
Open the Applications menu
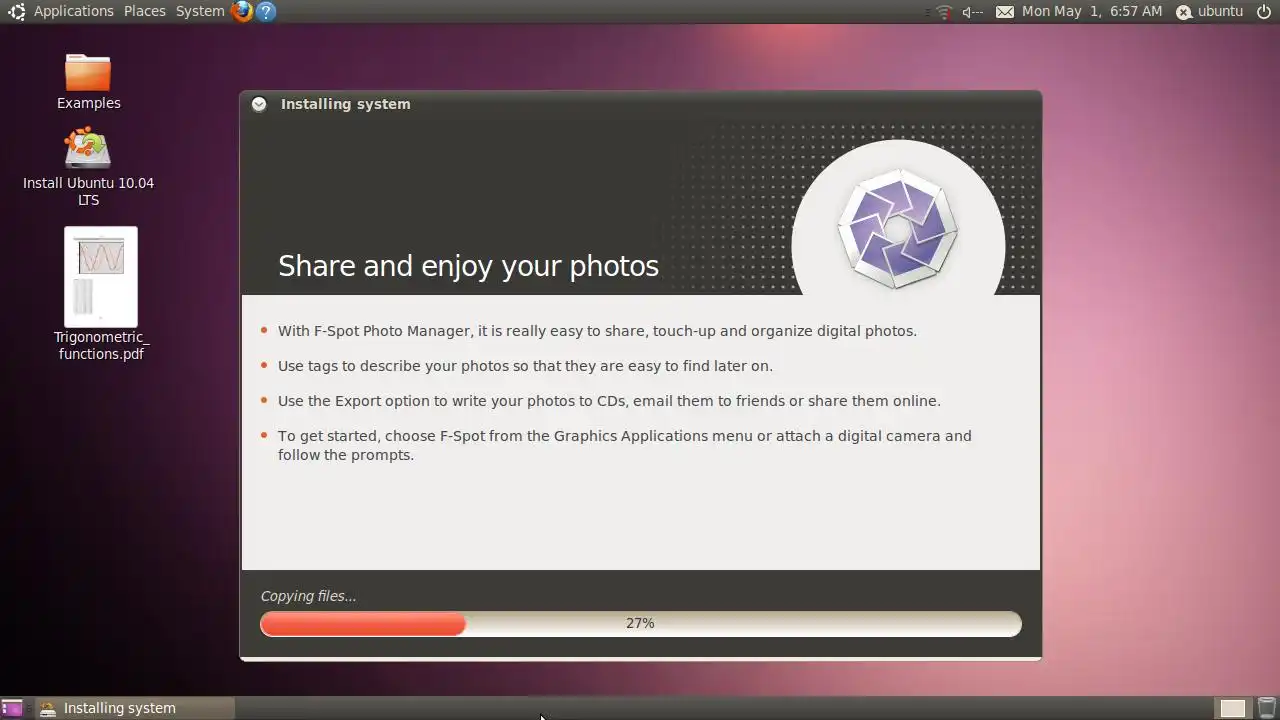click(x=73, y=11)
